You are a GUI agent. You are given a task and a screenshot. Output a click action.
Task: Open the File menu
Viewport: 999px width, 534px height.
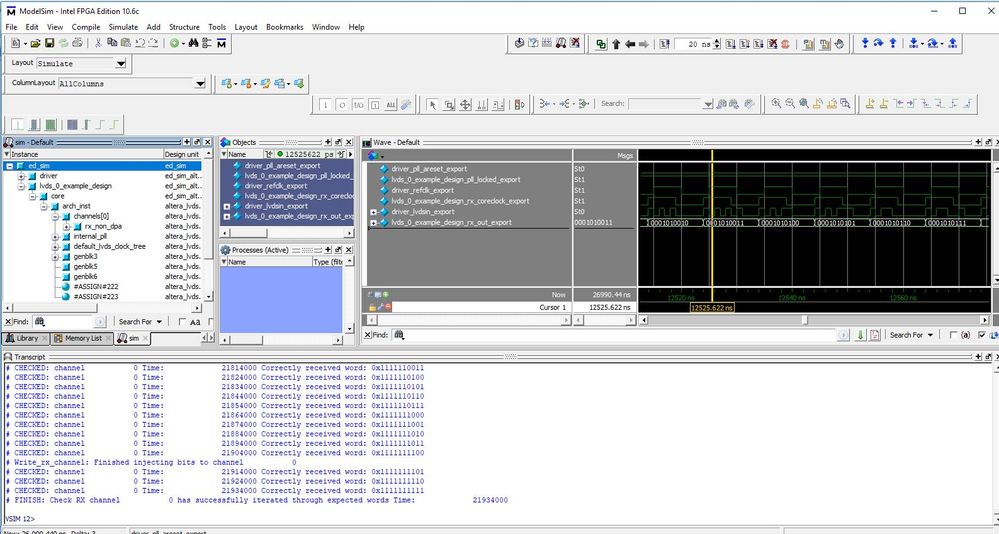11,27
